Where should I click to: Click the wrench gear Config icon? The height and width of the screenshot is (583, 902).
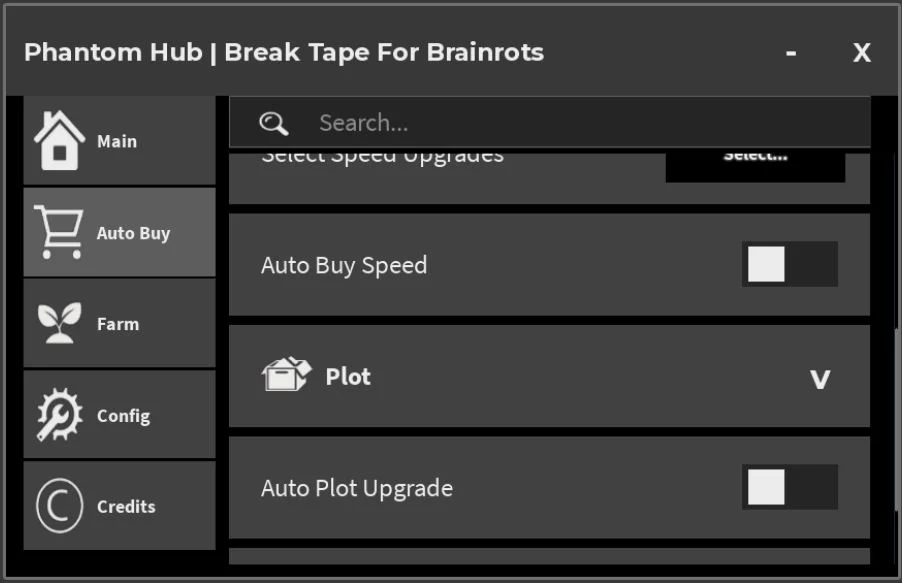tap(59, 414)
